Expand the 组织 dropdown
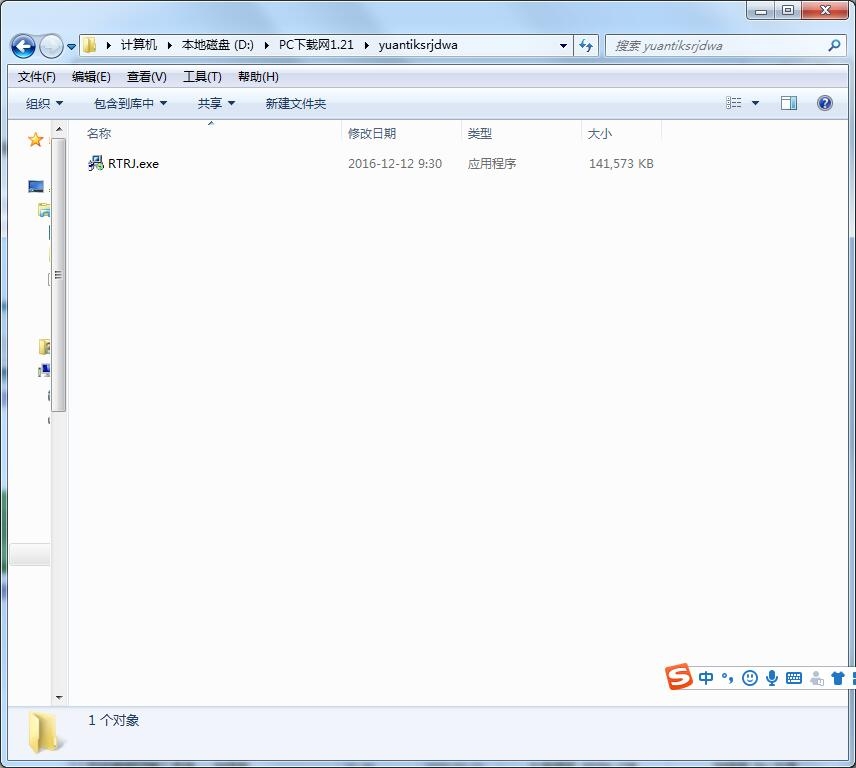The height and width of the screenshot is (768, 856). 44,103
